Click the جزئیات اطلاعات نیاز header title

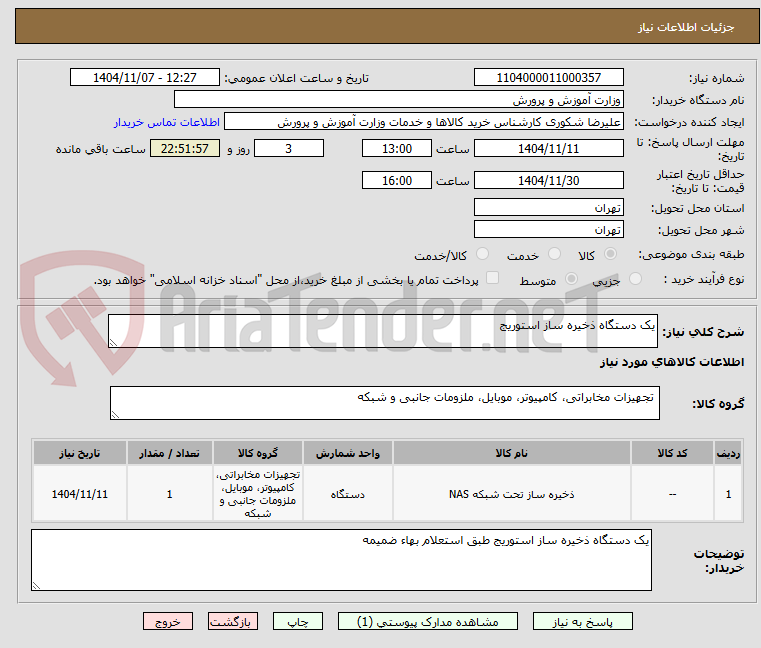point(686,27)
